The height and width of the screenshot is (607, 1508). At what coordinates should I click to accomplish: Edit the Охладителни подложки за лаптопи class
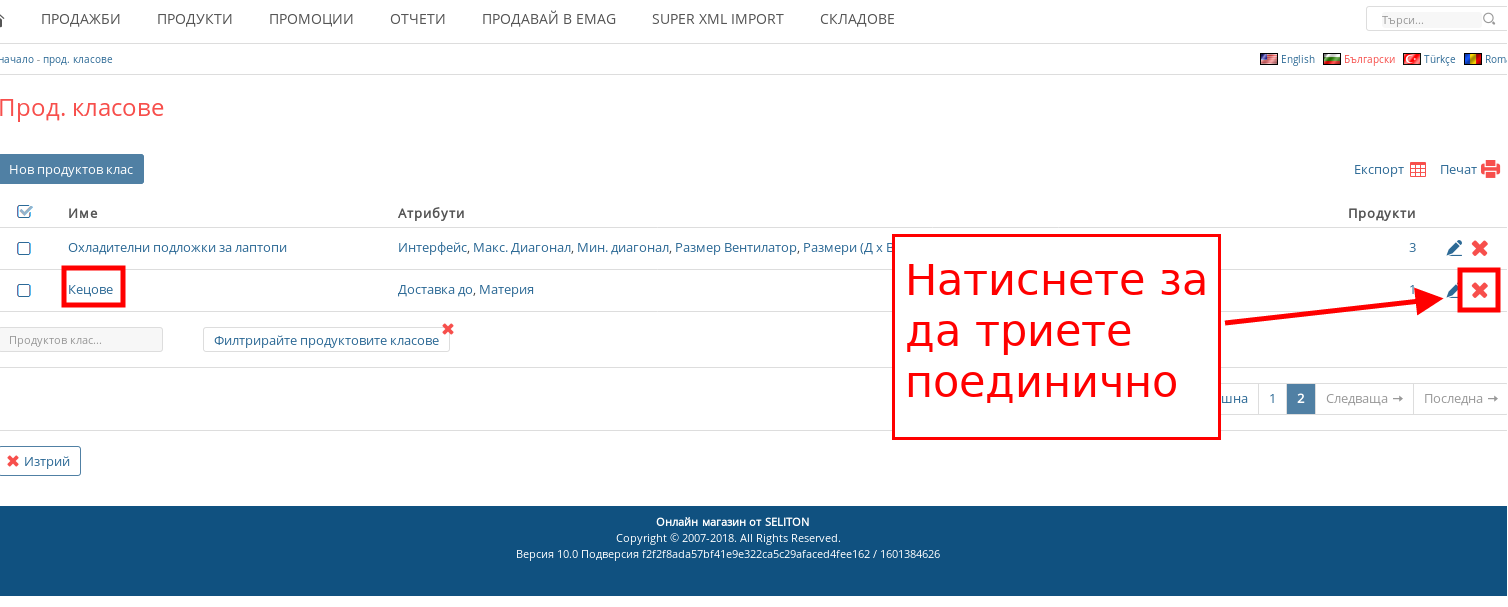click(x=1454, y=248)
